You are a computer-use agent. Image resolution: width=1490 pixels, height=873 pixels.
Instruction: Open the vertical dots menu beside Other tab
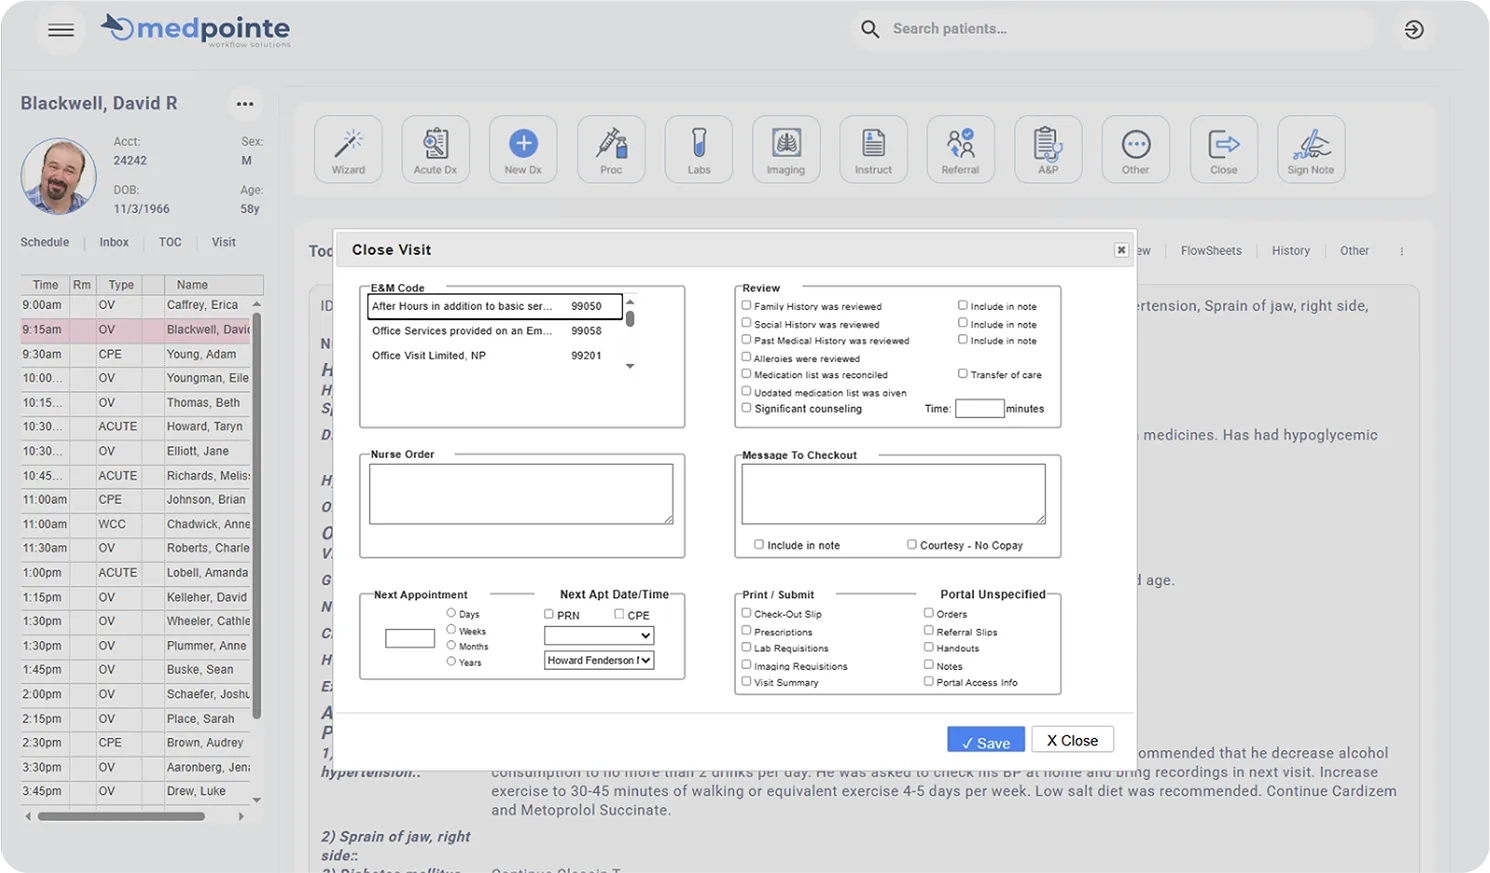(1402, 251)
